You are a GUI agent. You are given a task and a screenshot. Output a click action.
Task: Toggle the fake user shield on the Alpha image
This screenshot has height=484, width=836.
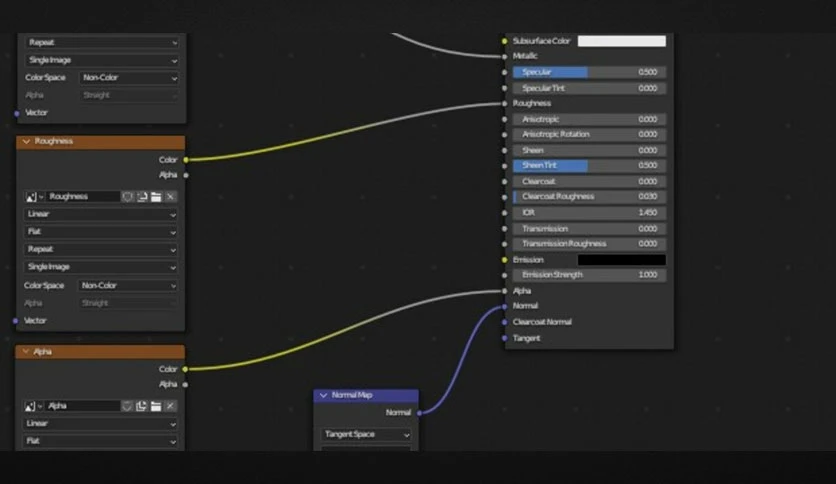click(127, 406)
